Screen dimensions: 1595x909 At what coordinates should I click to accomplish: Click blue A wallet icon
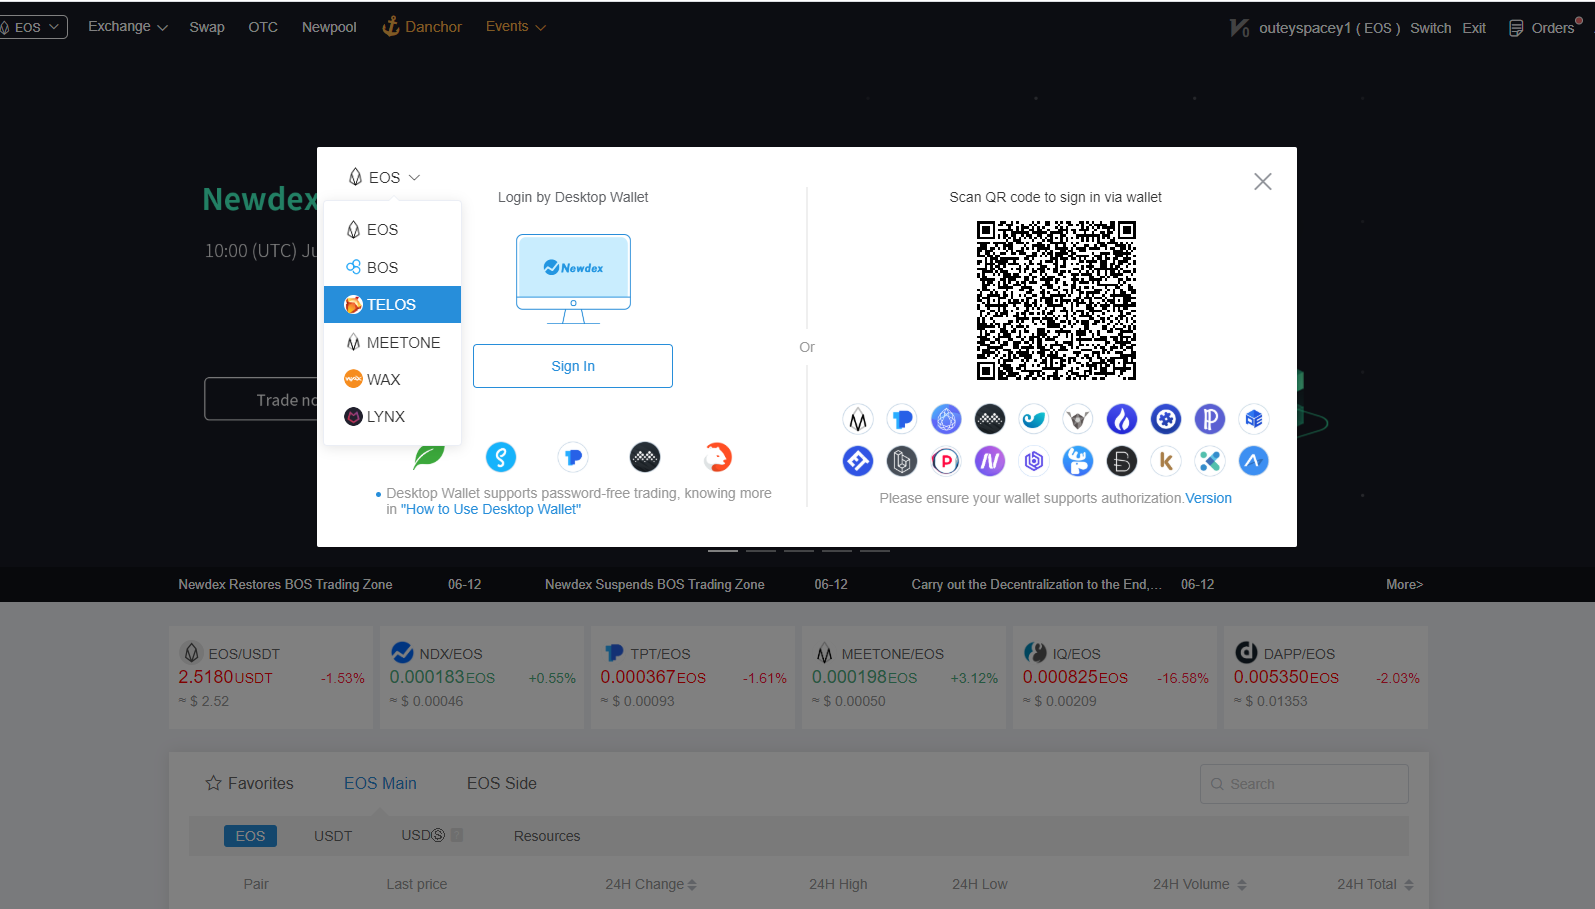[1254, 461]
